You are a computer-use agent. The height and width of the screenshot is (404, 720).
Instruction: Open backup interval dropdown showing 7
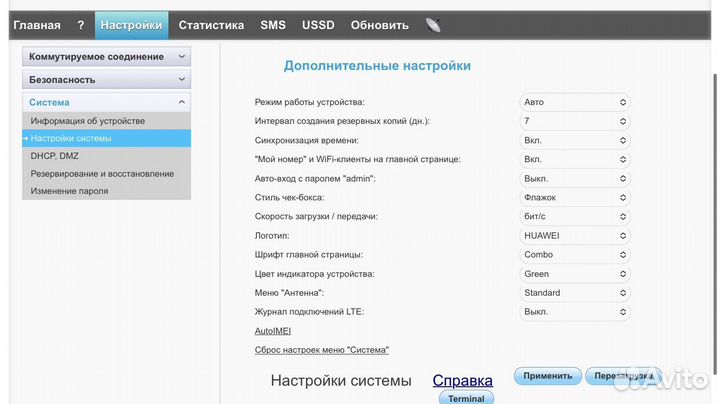click(x=575, y=121)
